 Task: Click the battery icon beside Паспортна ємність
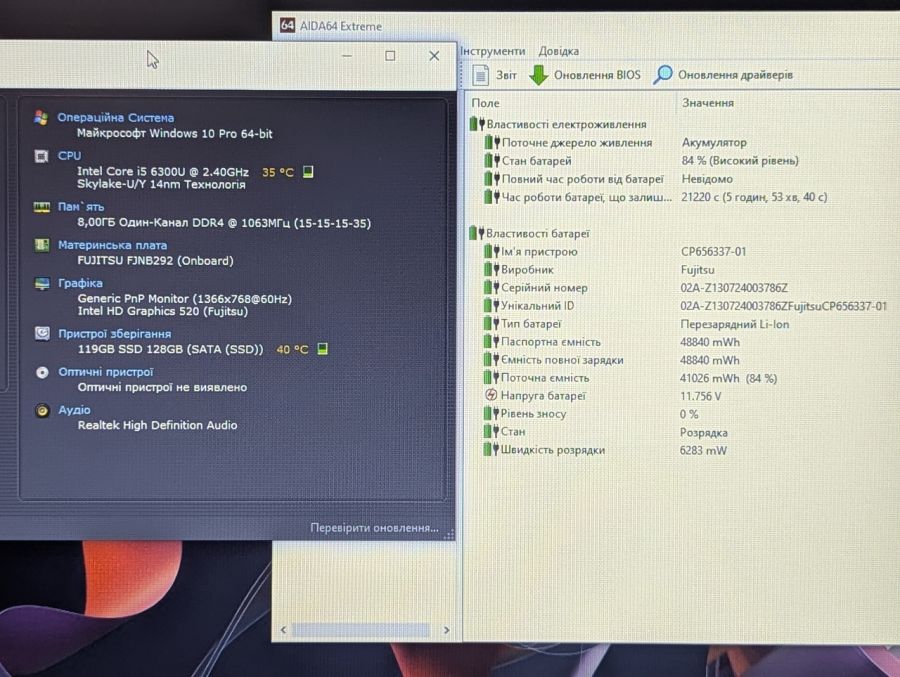coord(491,342)
